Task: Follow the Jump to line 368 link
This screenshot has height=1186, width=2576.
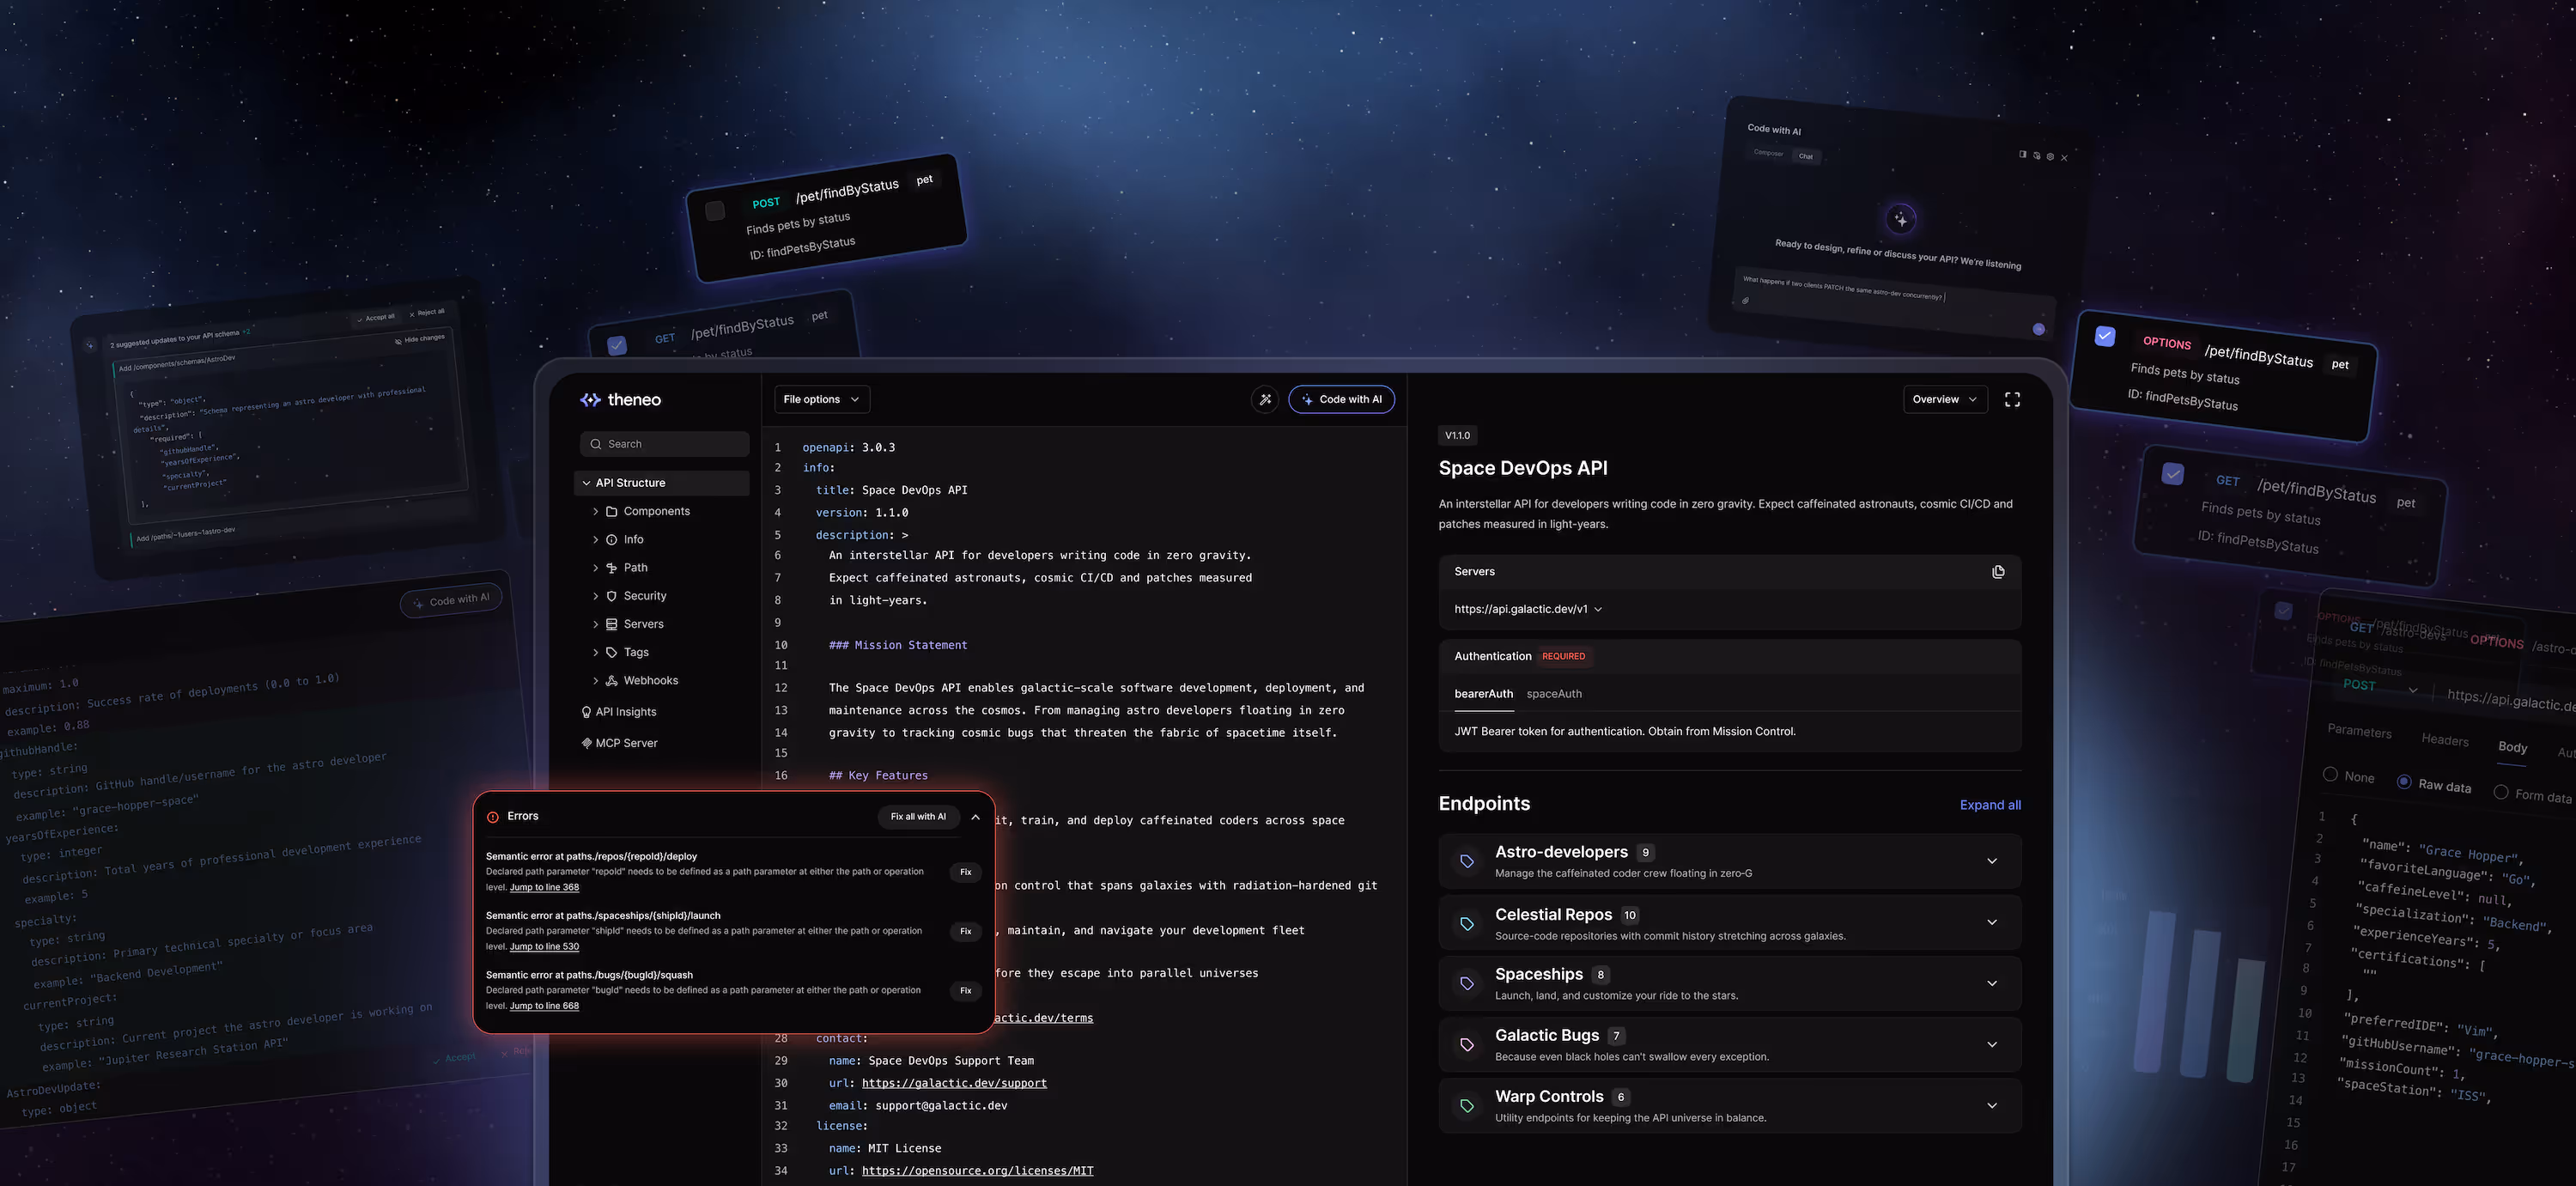Action: 544,887
